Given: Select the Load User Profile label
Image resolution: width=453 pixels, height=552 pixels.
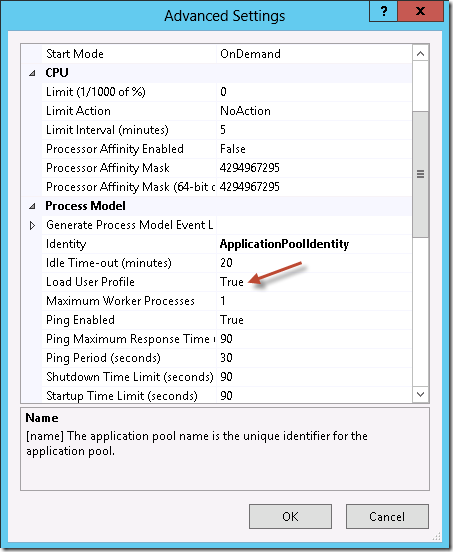Looking at the screenshot, I should pos(90,282).
